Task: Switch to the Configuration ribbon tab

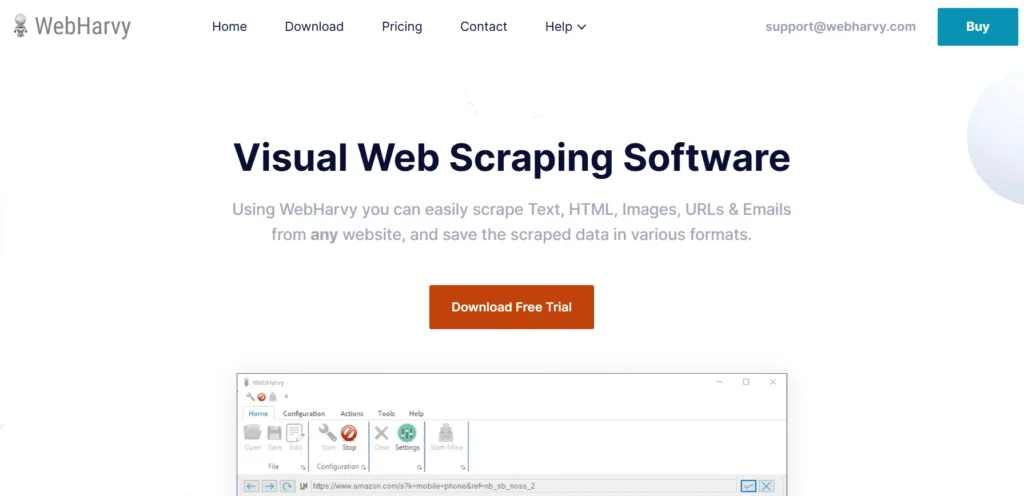Action: pos(304,414)
